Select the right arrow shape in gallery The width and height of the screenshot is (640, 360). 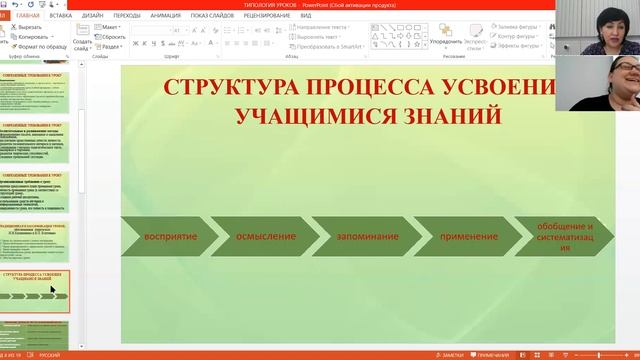[x=400, y=36]
